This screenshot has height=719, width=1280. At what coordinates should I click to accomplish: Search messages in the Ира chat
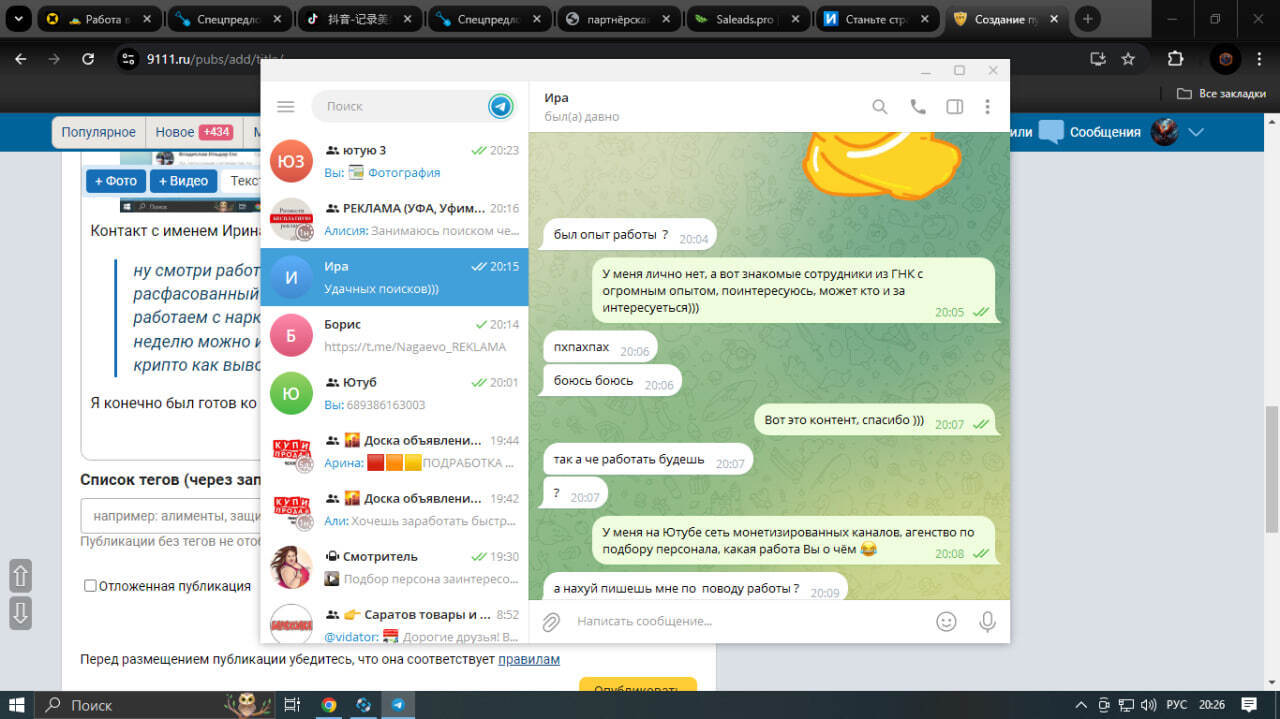point(879,106)
